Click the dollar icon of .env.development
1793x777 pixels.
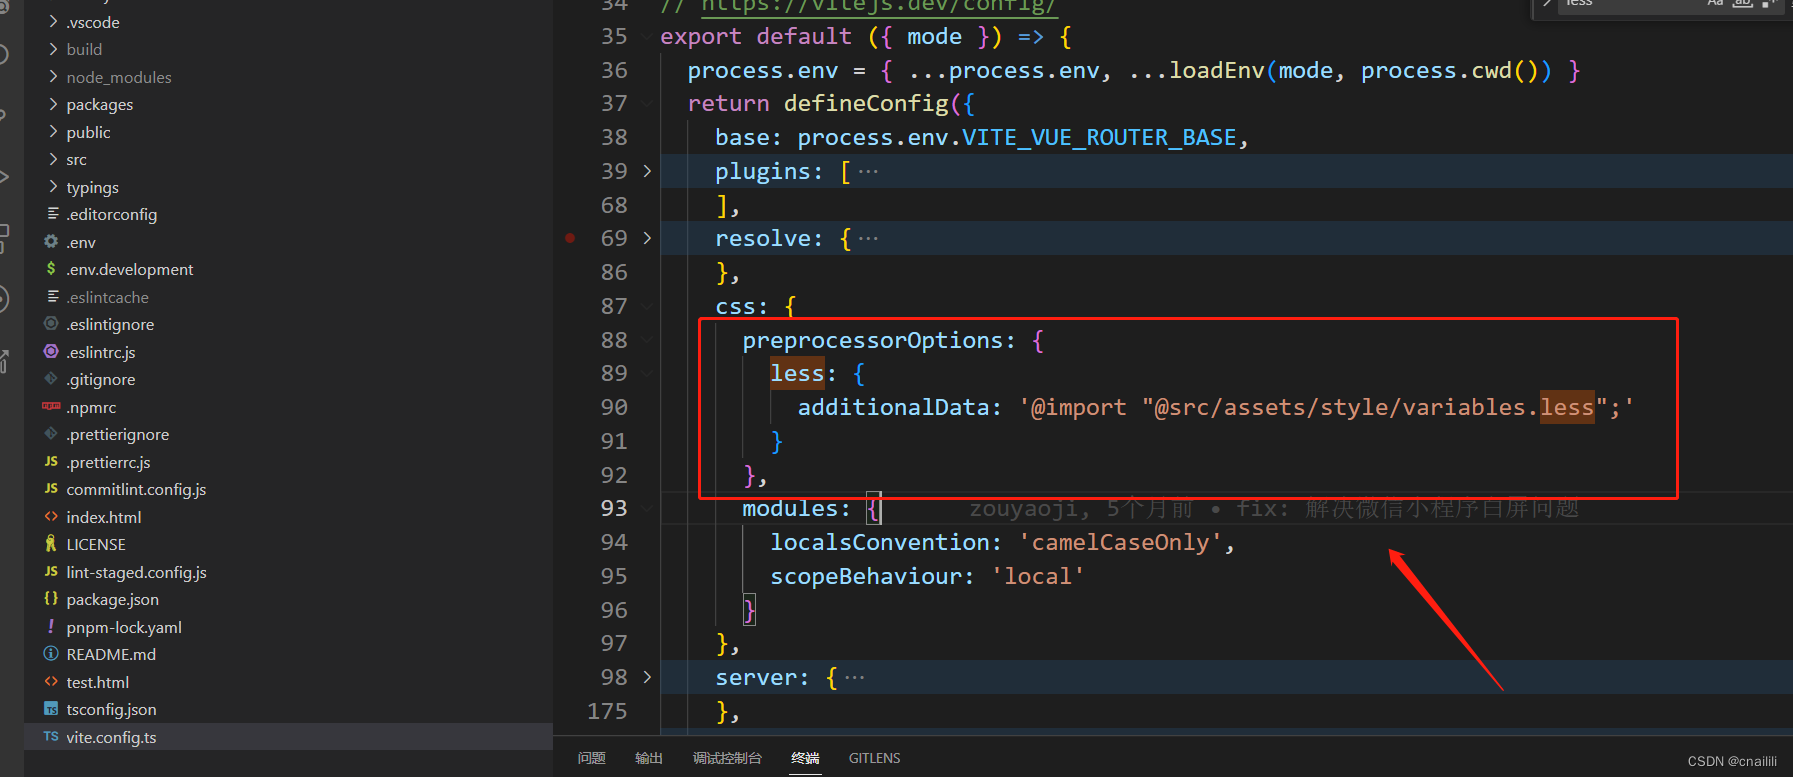point(51,269)
